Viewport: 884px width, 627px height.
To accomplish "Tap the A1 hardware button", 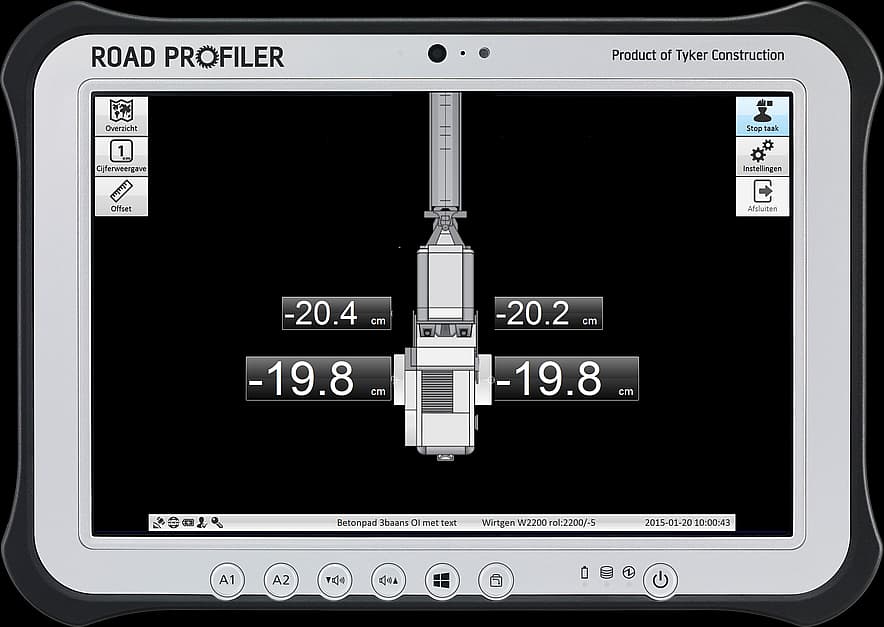I will click(x=227, y=580).
